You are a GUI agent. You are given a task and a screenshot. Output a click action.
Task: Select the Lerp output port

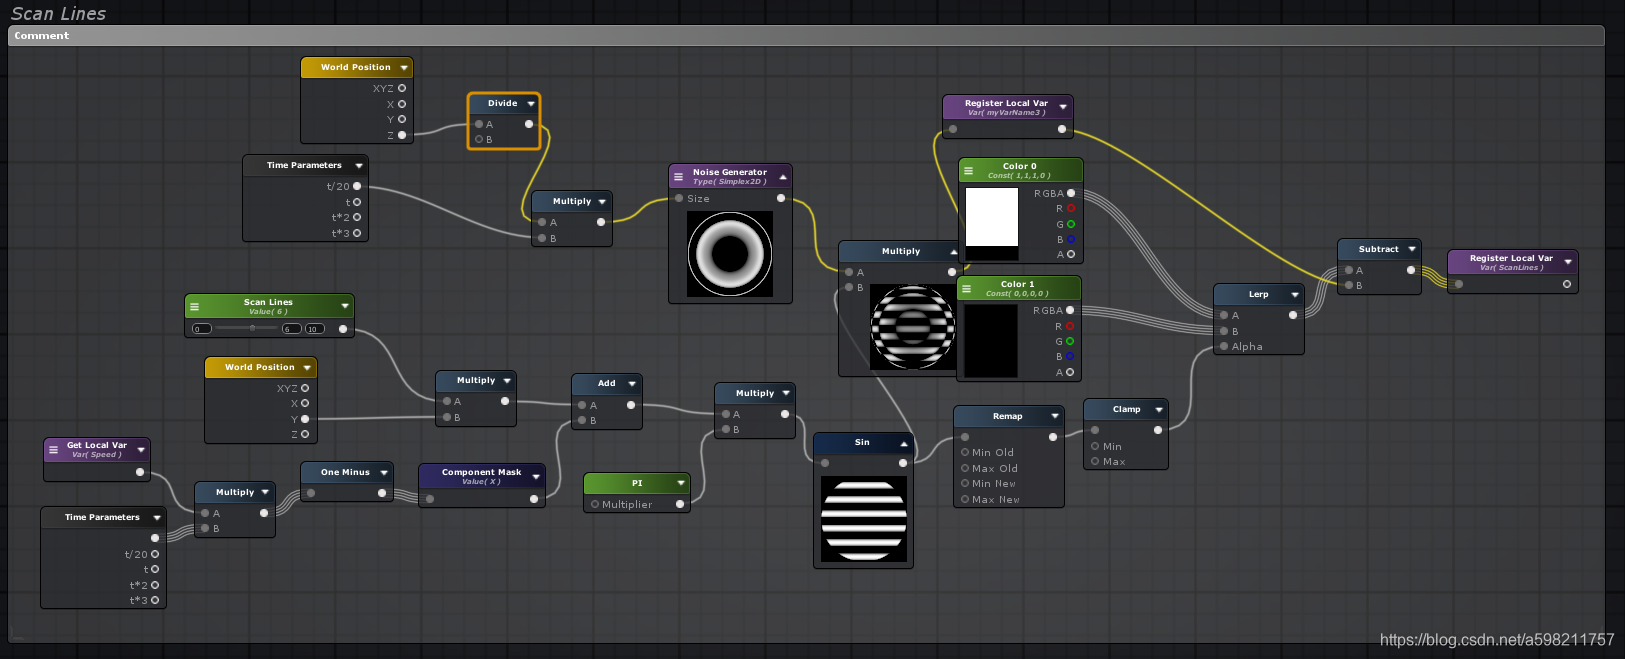pos(1293,315)
